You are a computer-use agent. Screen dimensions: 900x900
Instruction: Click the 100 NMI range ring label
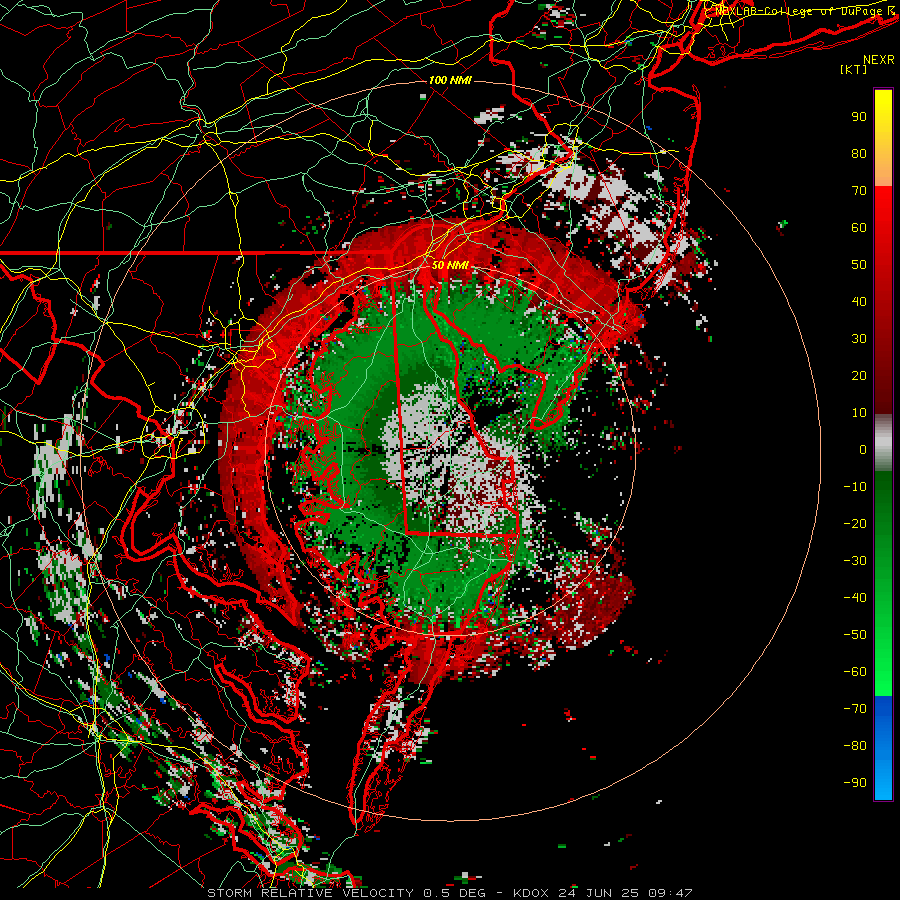point(450,80)
